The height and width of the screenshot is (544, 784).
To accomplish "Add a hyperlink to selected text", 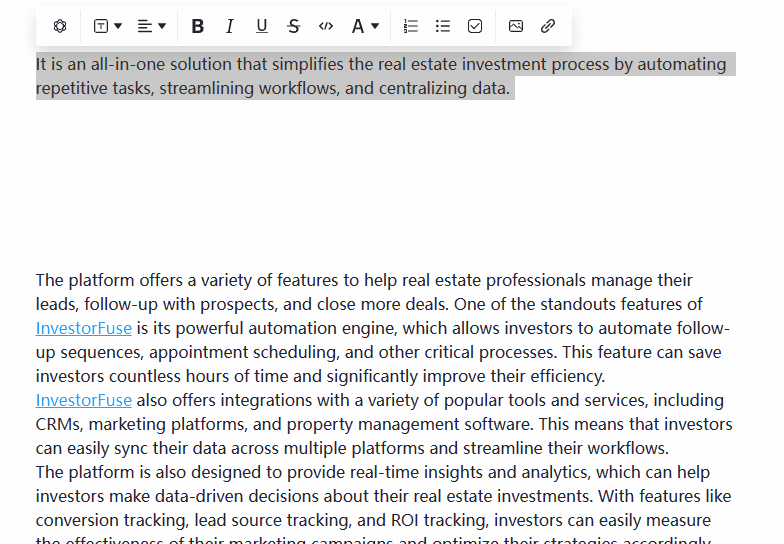I will [548, 26].
